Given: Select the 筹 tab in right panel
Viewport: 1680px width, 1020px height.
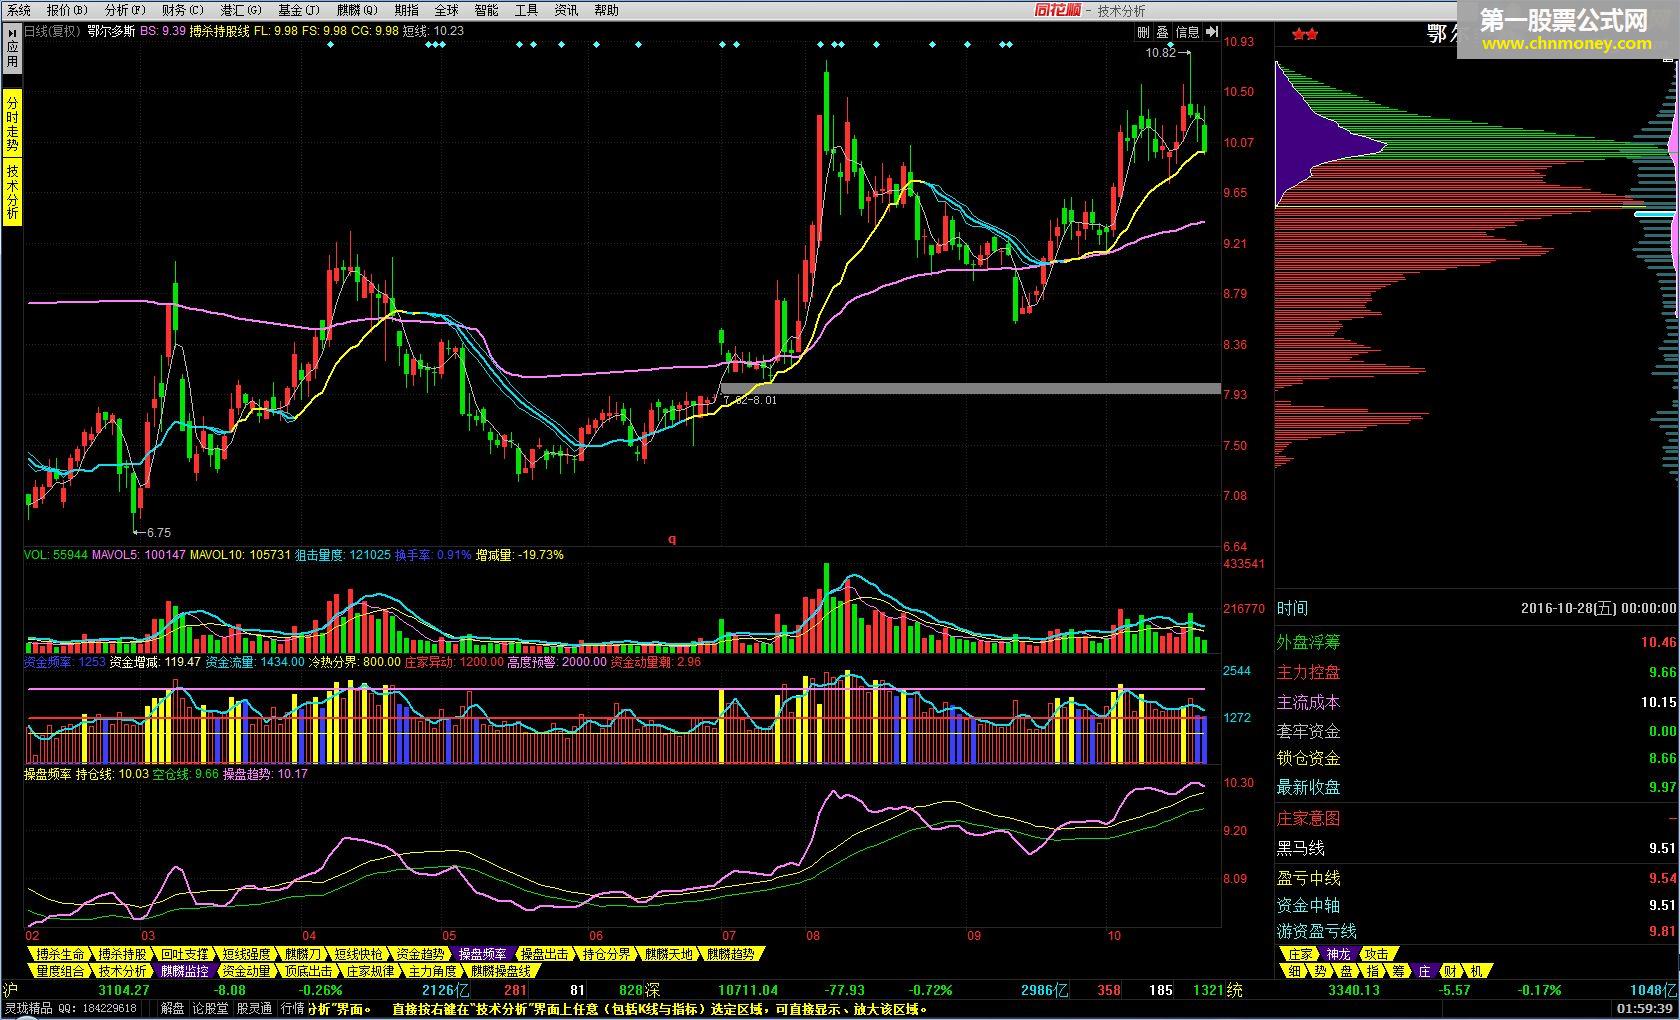Looking at the screenshot, I should tap(1398, 970).
